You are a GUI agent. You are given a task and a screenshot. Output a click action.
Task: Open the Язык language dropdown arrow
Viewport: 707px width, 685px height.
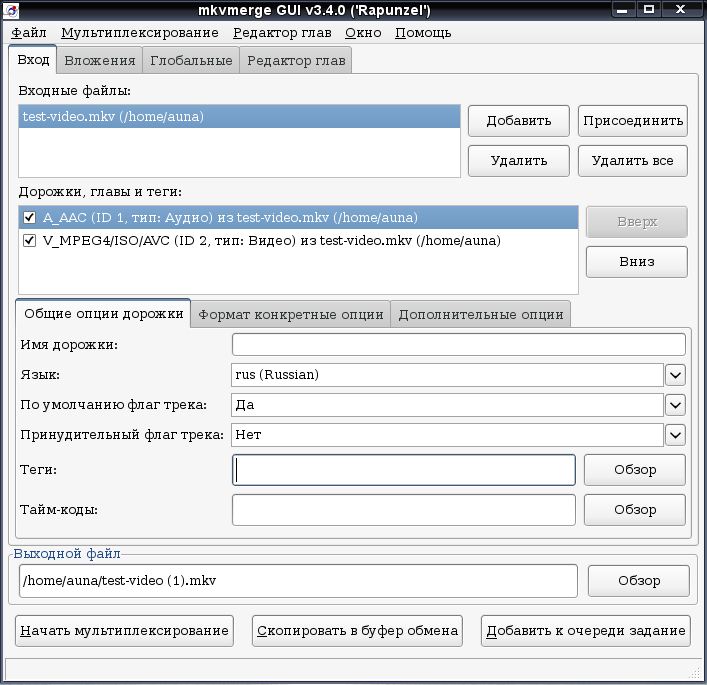click(x=675, y=375)
